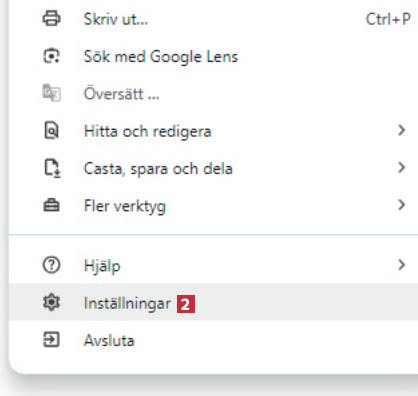Screen dimensions: 418x396
Task: Click the red 2 badge next to Inställningar
Action: pos(186,304)
